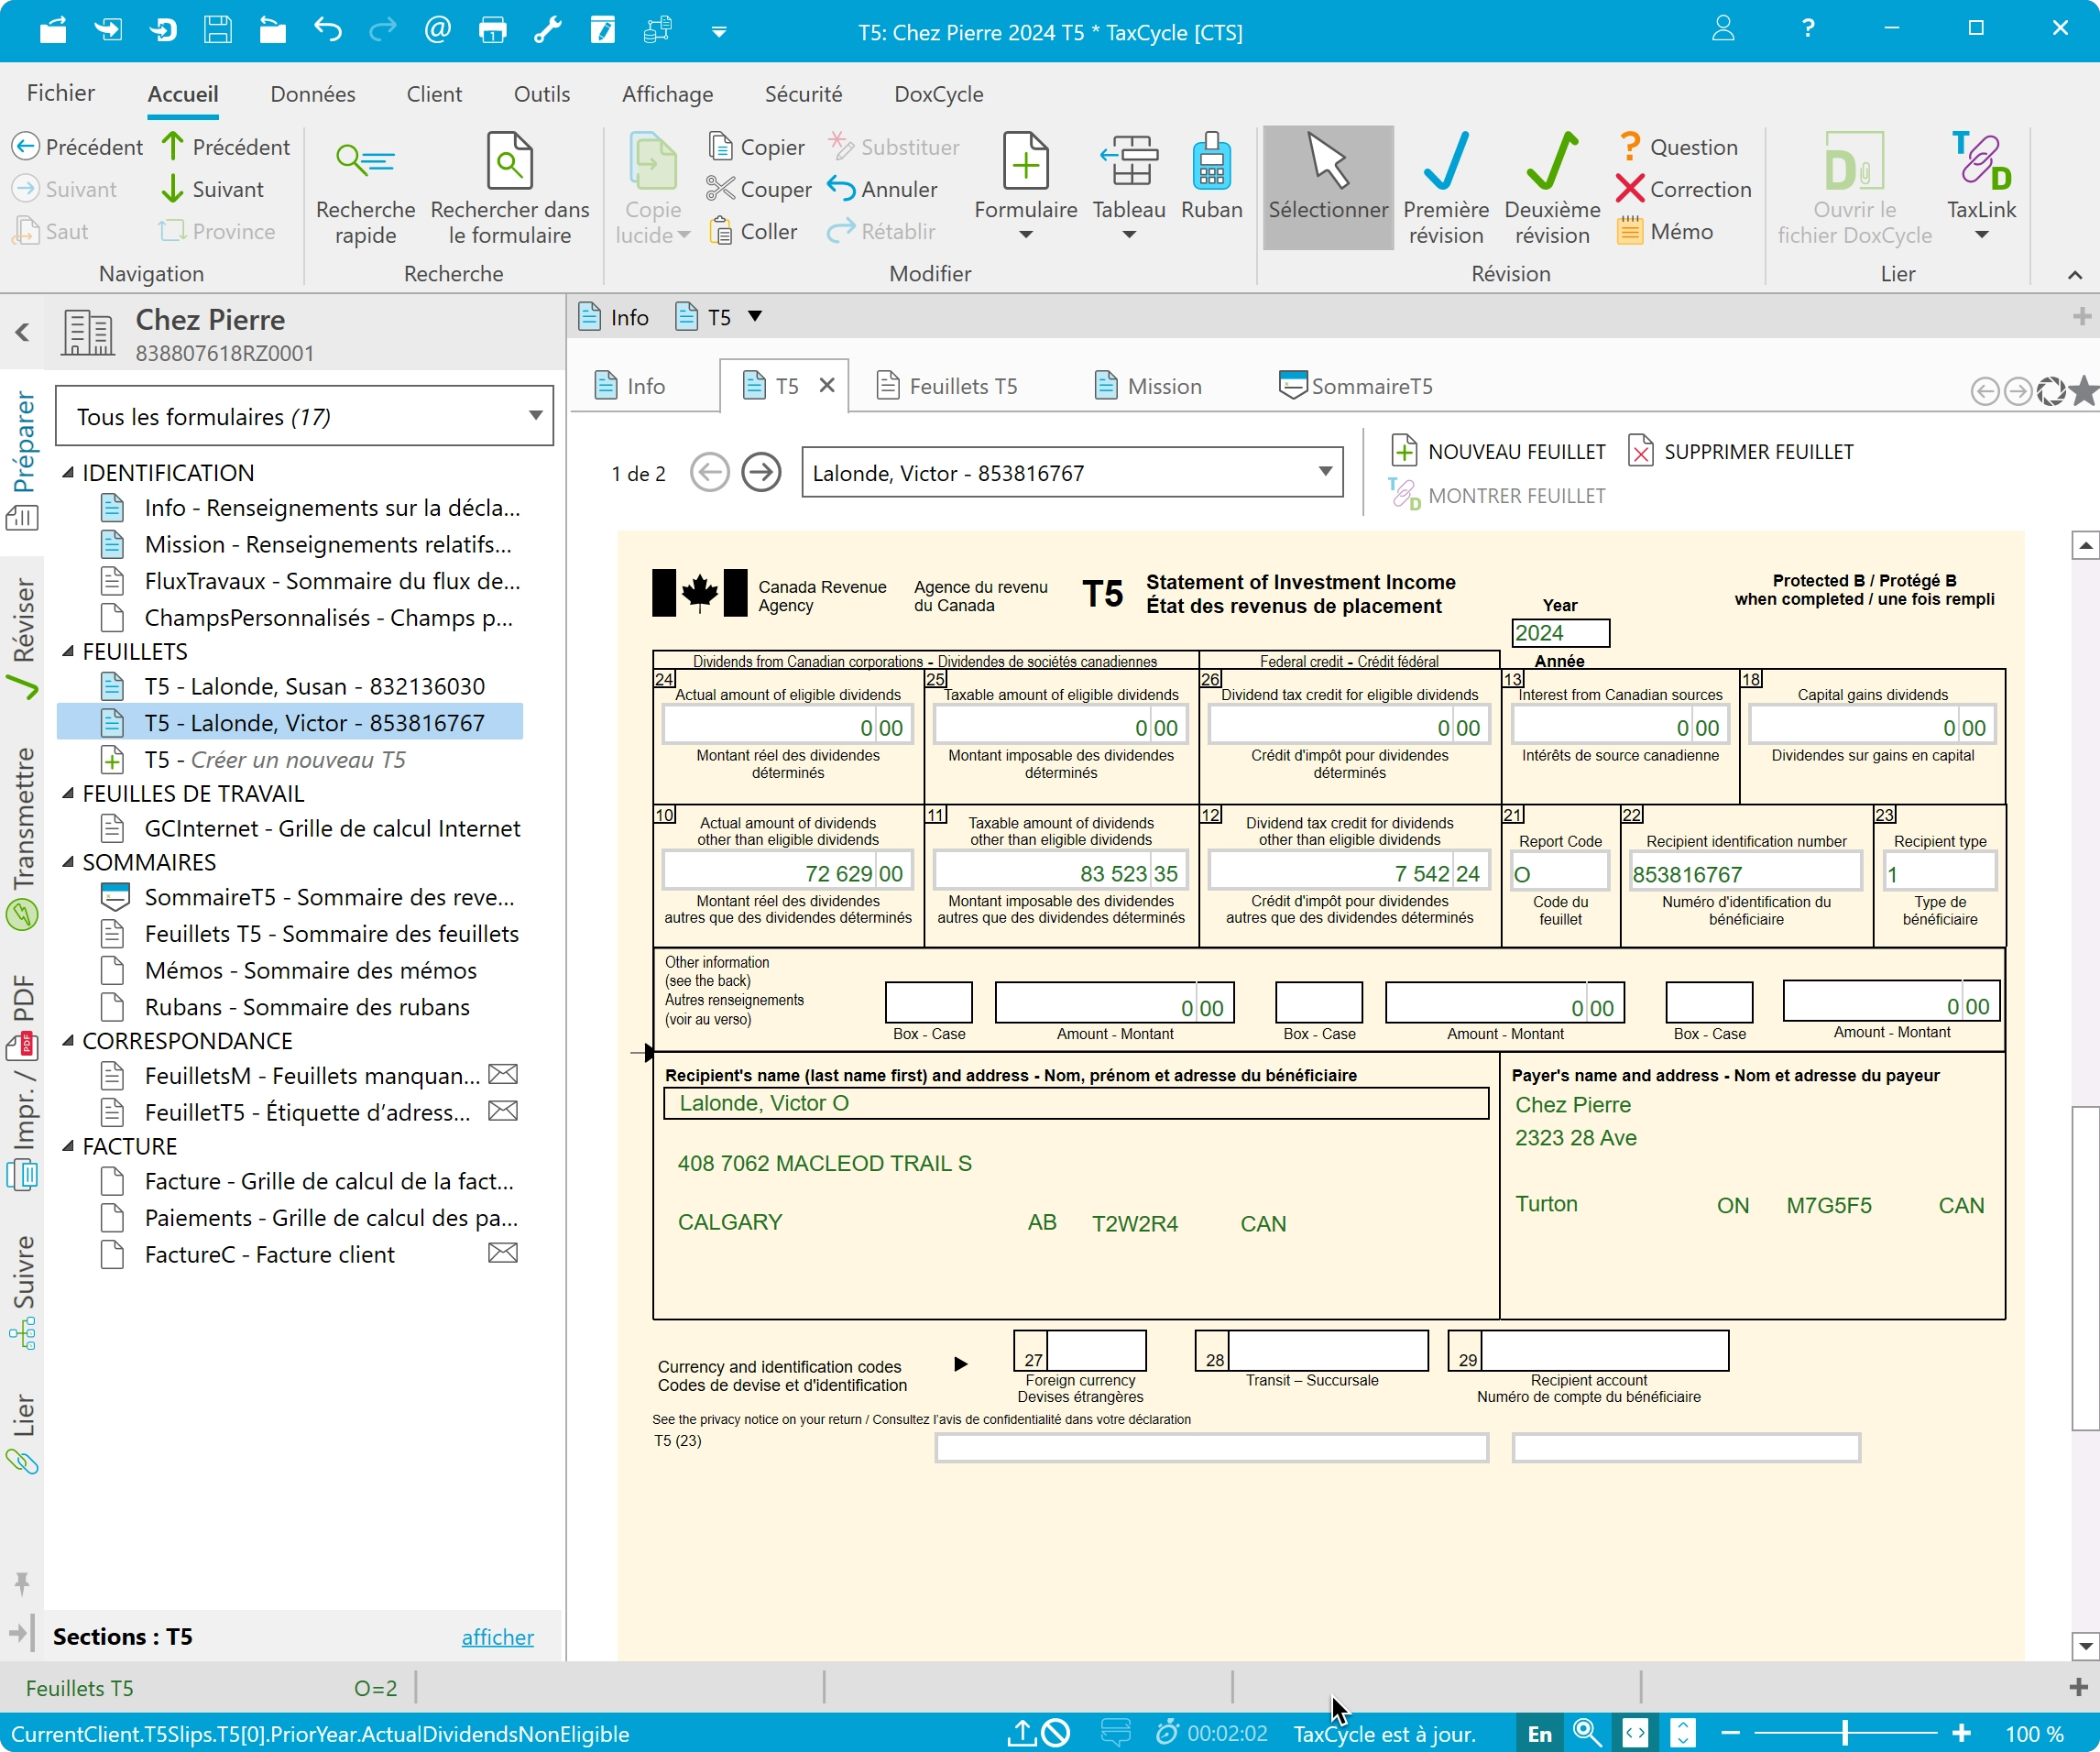The image size is (2100, 1752).
Task: Click the user account icon
Action: tap(1723, 29)
